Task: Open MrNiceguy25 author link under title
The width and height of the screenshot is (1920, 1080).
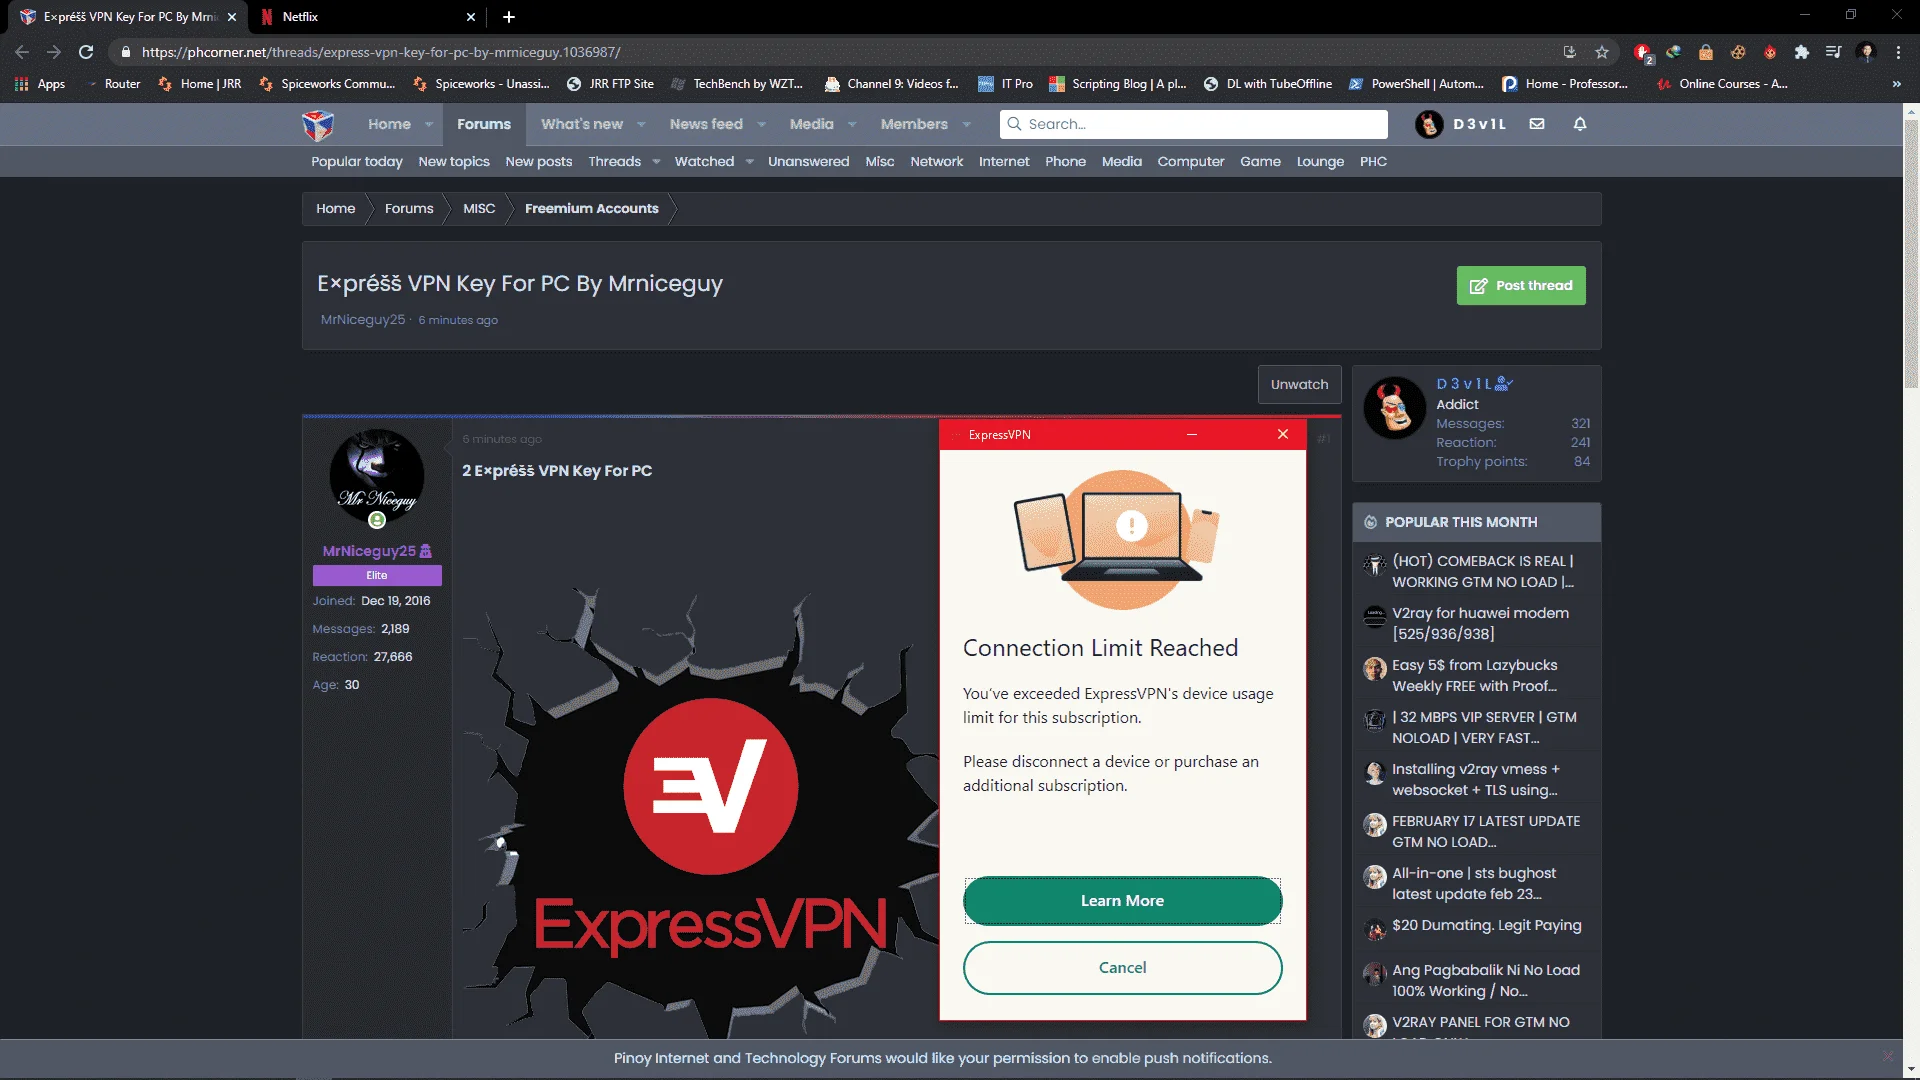Action: pos(363,320)
